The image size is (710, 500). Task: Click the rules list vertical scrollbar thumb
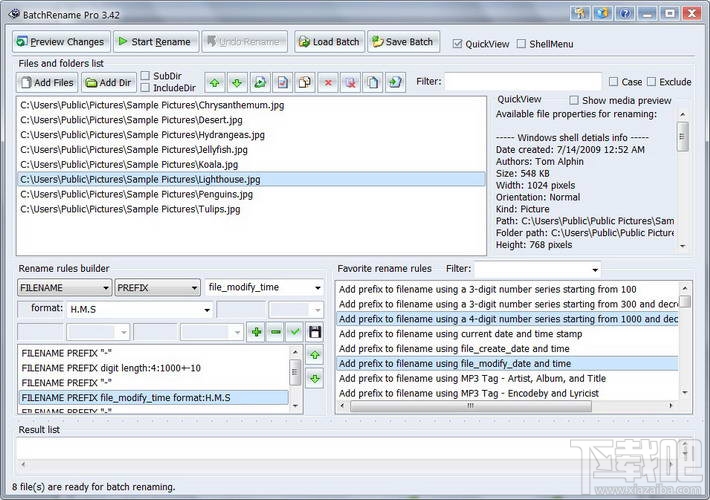295,372
